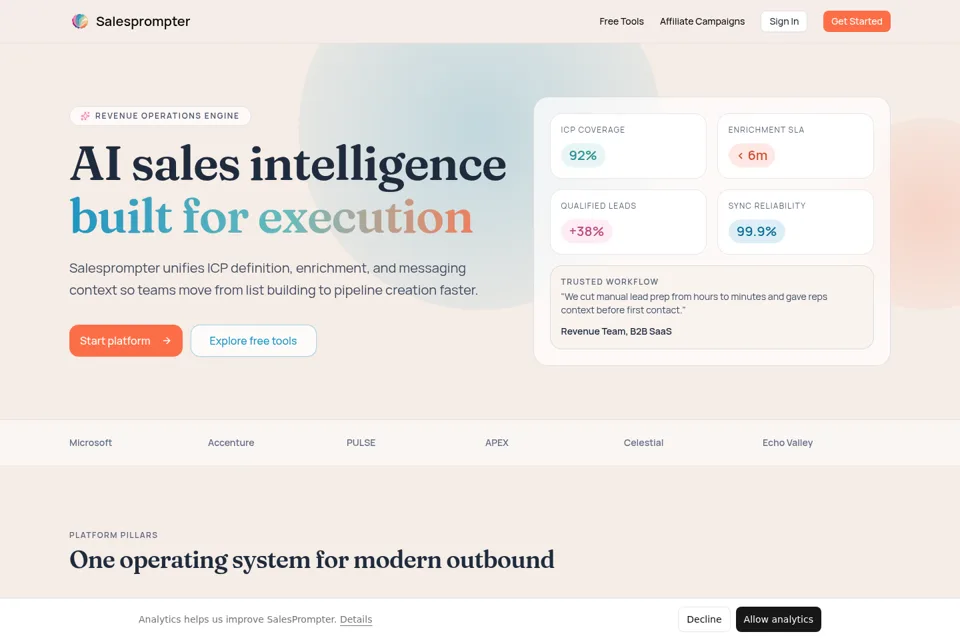Image resolution: width=960 pixels, height=640 pixels.
Task: Click the Celestial name in customer strip
Action: click(643, 443)
